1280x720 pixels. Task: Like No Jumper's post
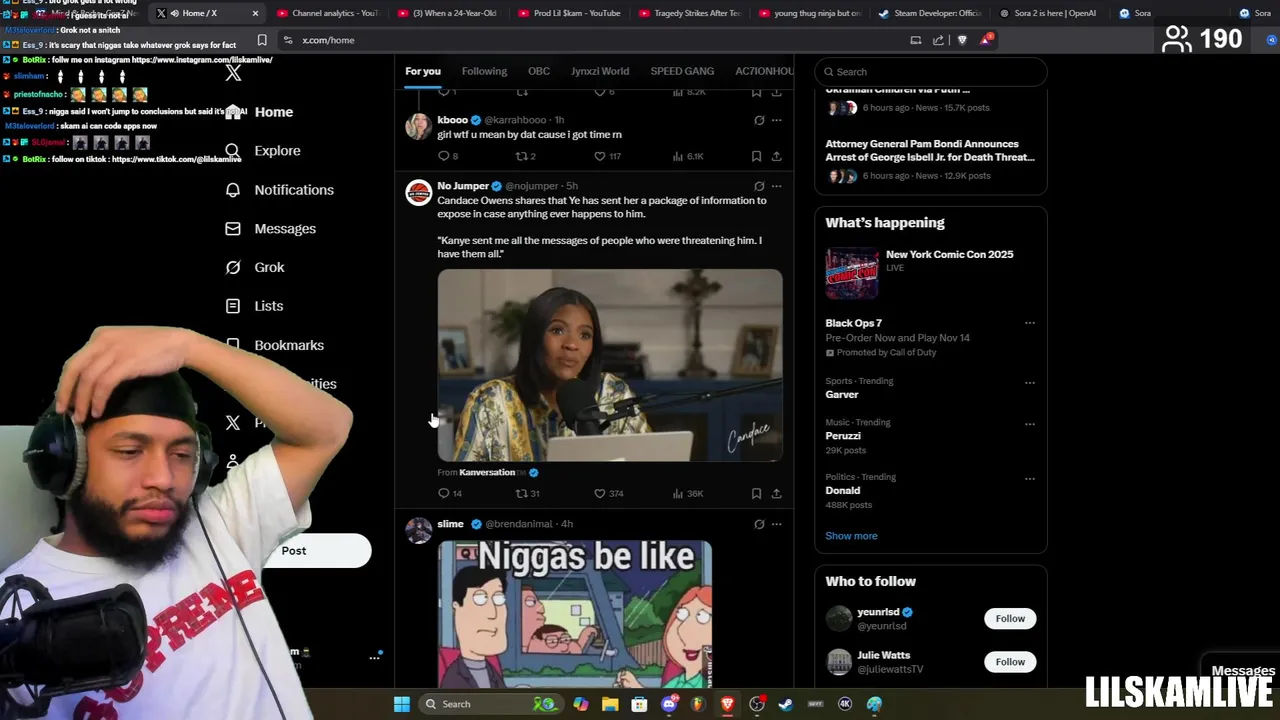point(600,493)
